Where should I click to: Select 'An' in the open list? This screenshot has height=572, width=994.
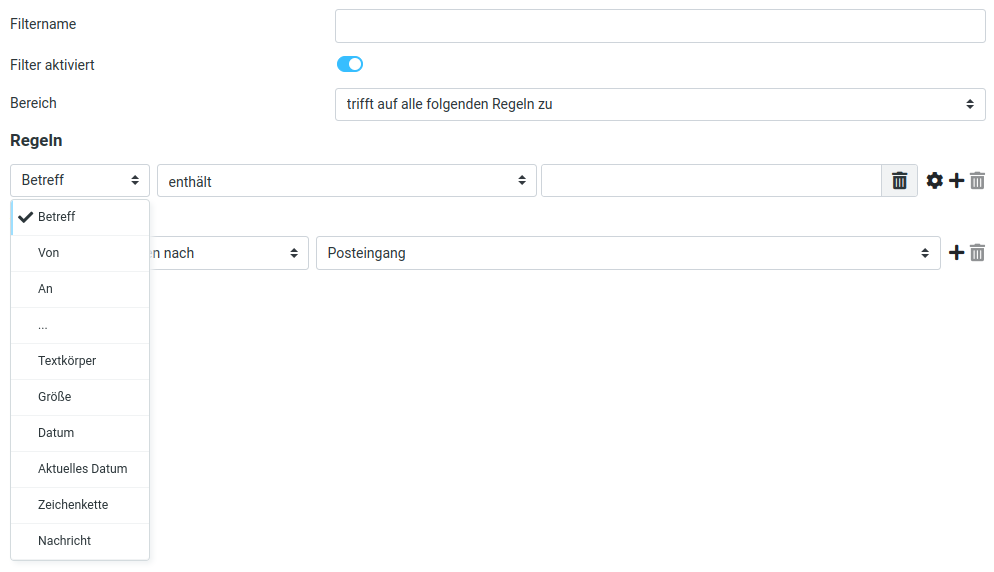coord(46,289)
